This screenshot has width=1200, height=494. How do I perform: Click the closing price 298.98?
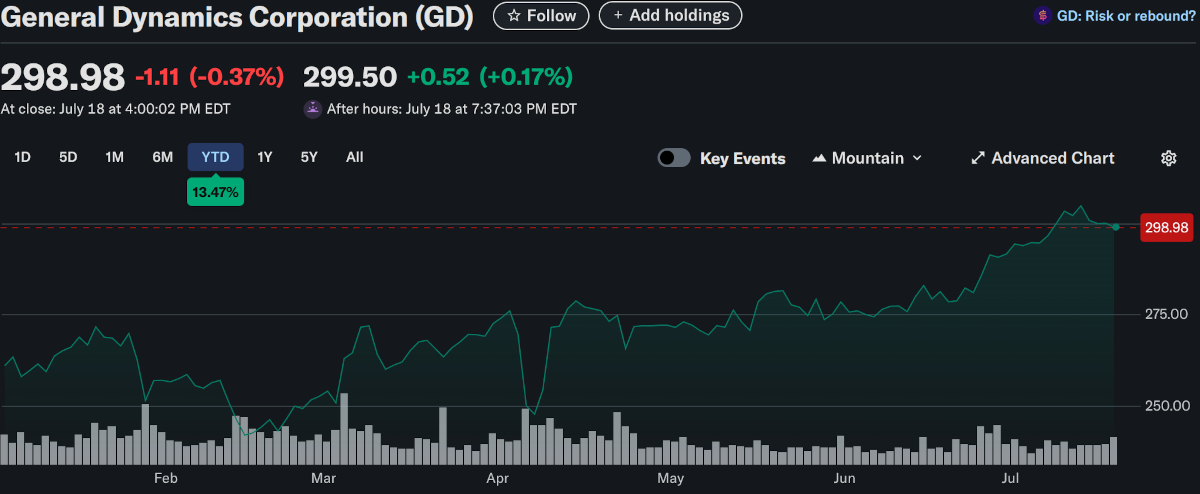[x=63, y=76]
